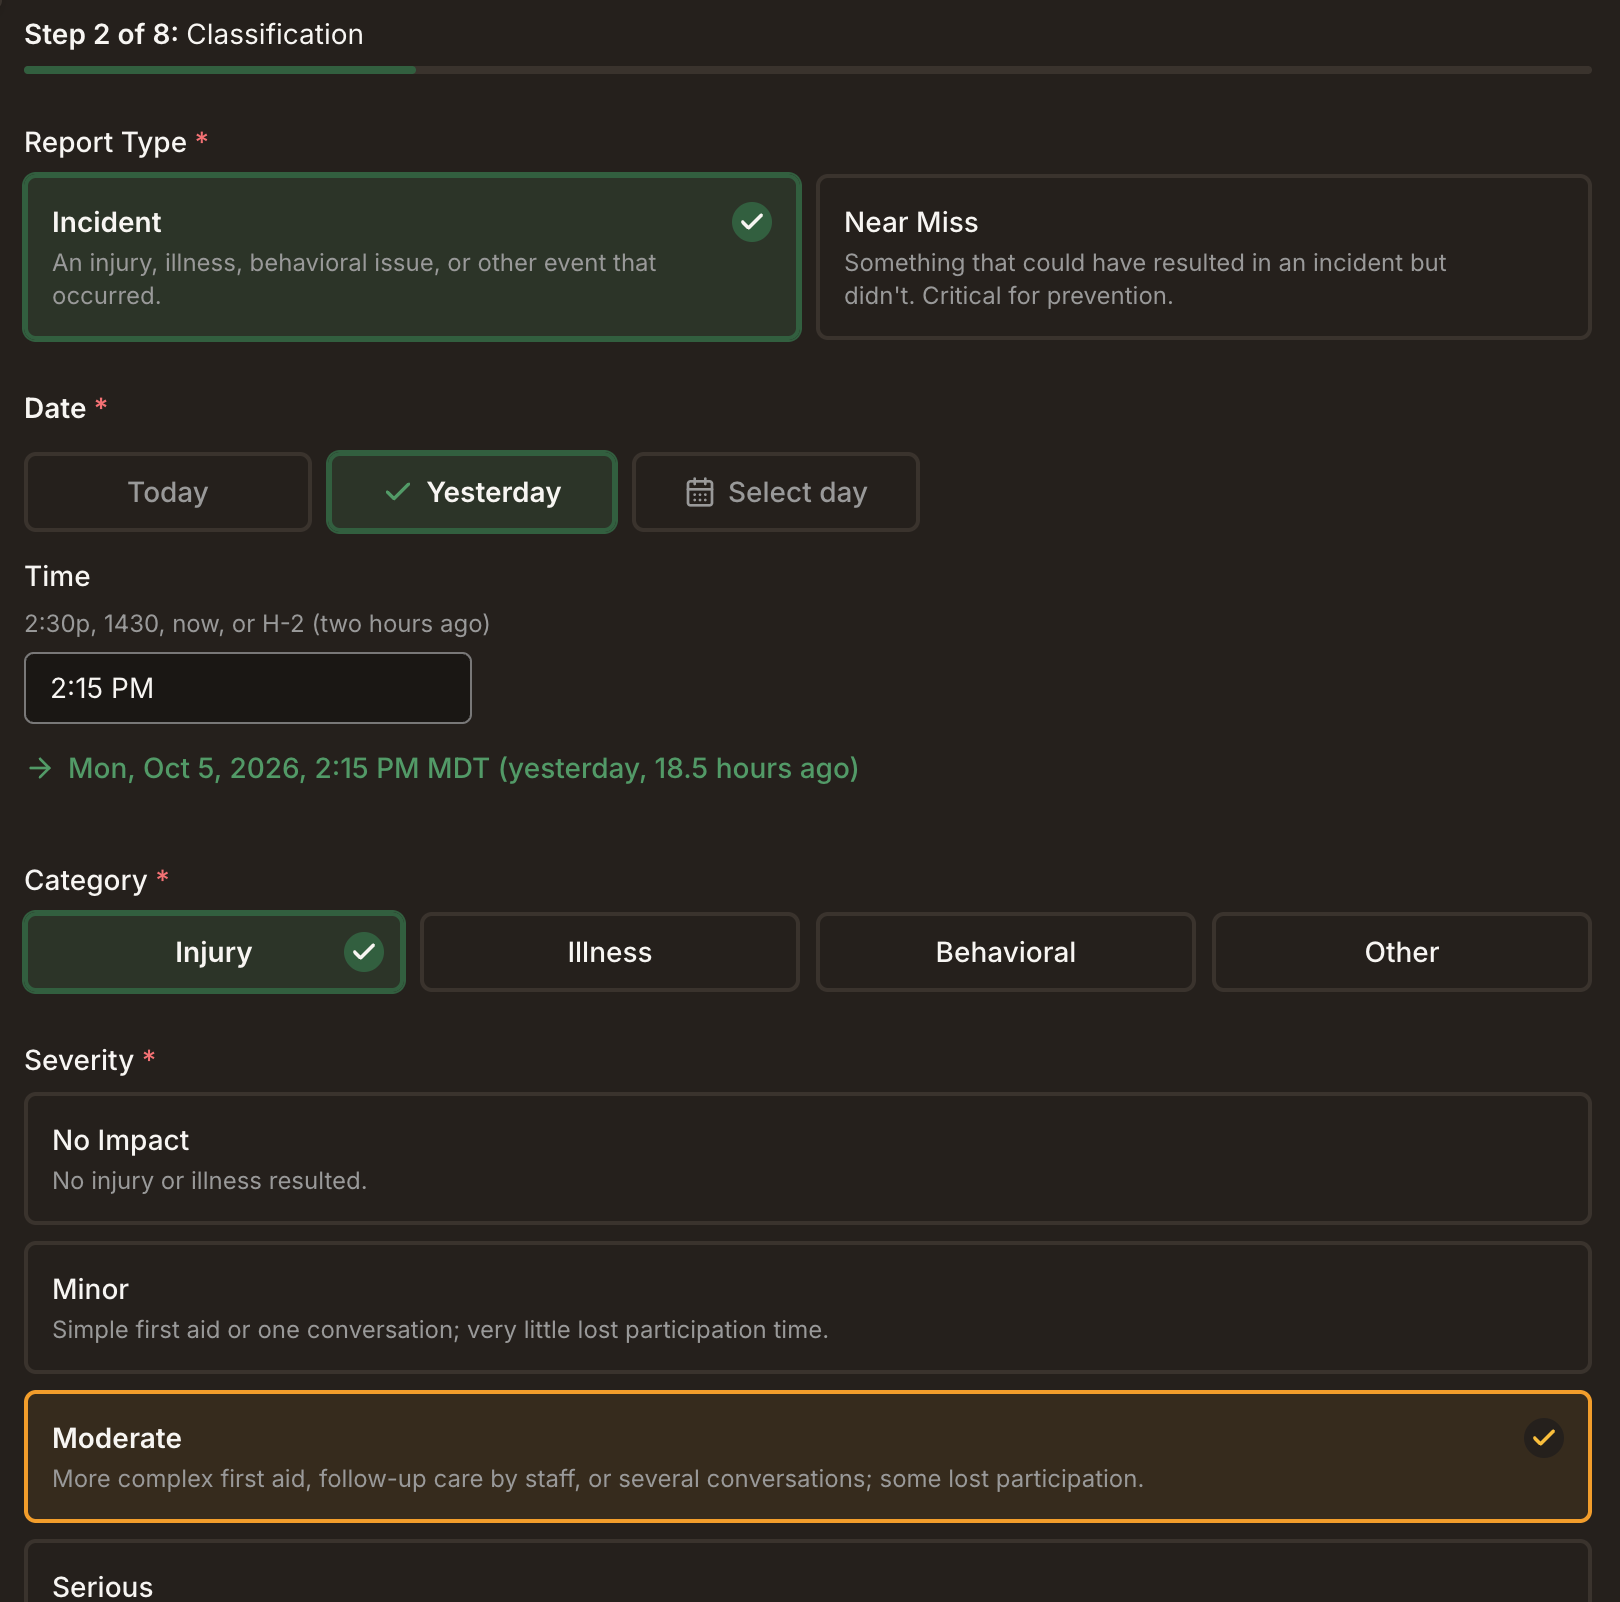Screen dimensions: 1620x1602
Task: Select the Other category
Action: [x=1402, y=952]
